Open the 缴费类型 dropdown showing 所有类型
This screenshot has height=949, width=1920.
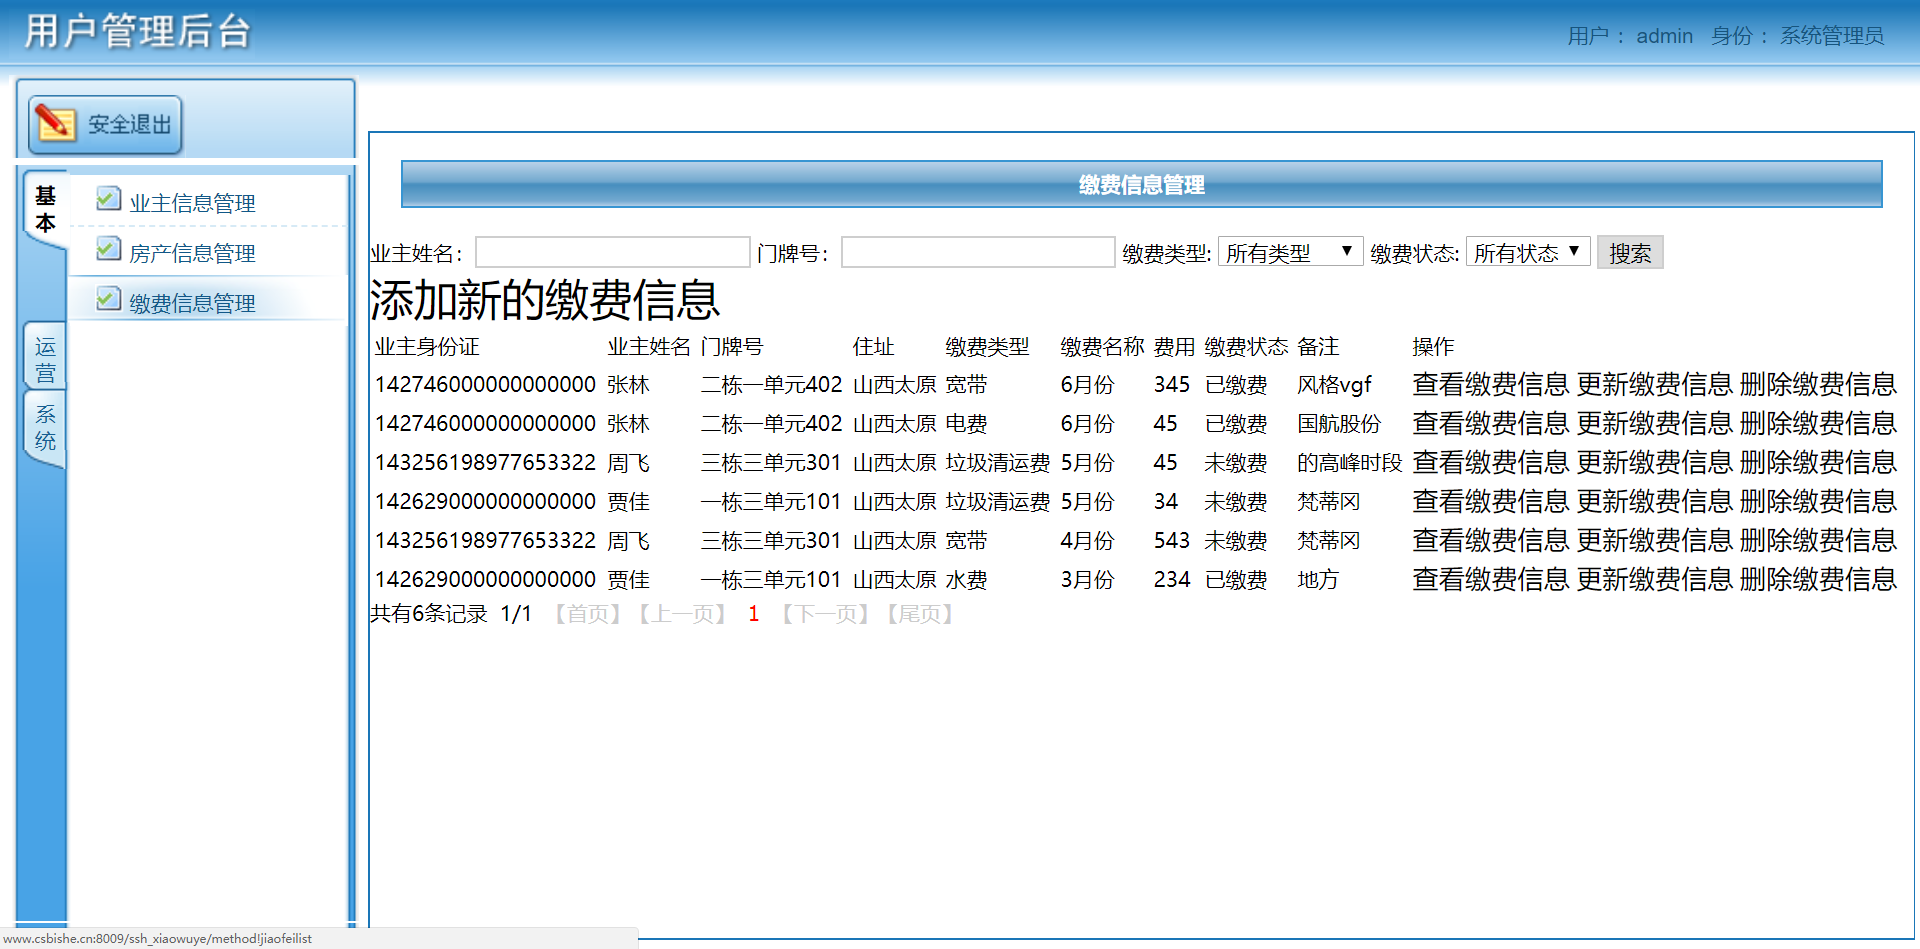pyautogui.click(x=1289, y=251)
